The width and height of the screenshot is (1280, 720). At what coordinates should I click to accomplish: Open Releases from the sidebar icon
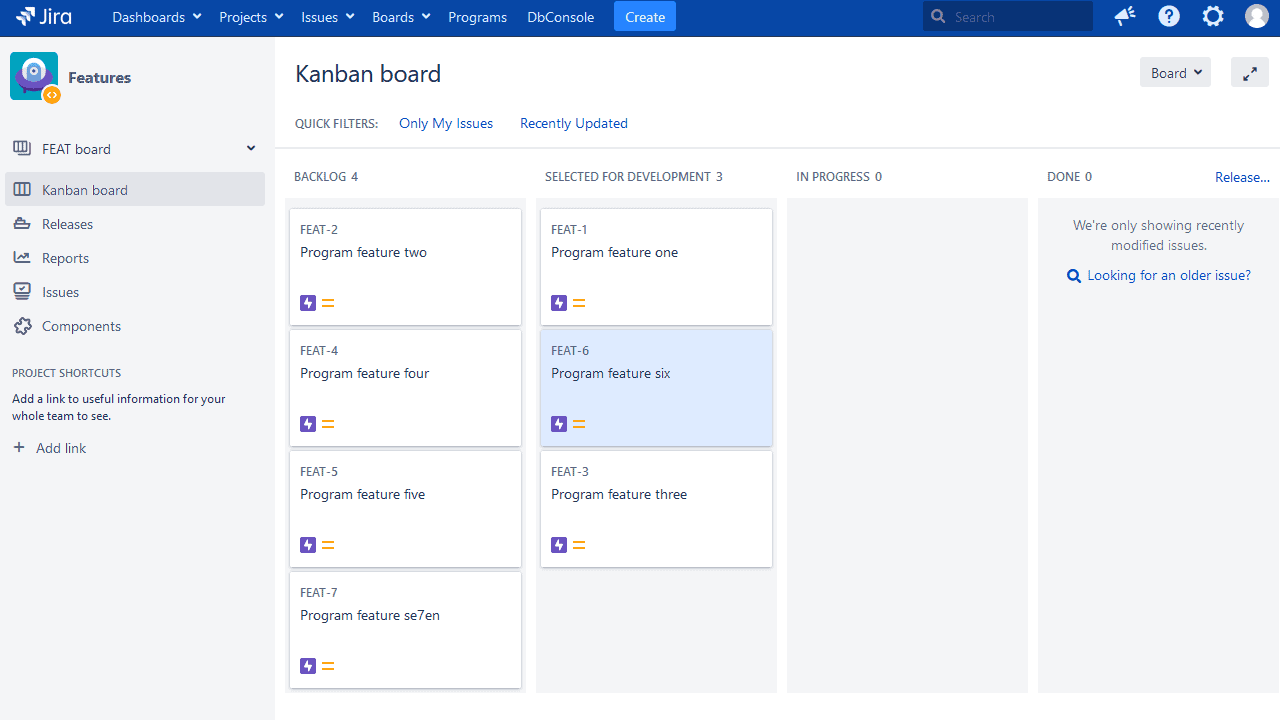click(x=21, y=223)
